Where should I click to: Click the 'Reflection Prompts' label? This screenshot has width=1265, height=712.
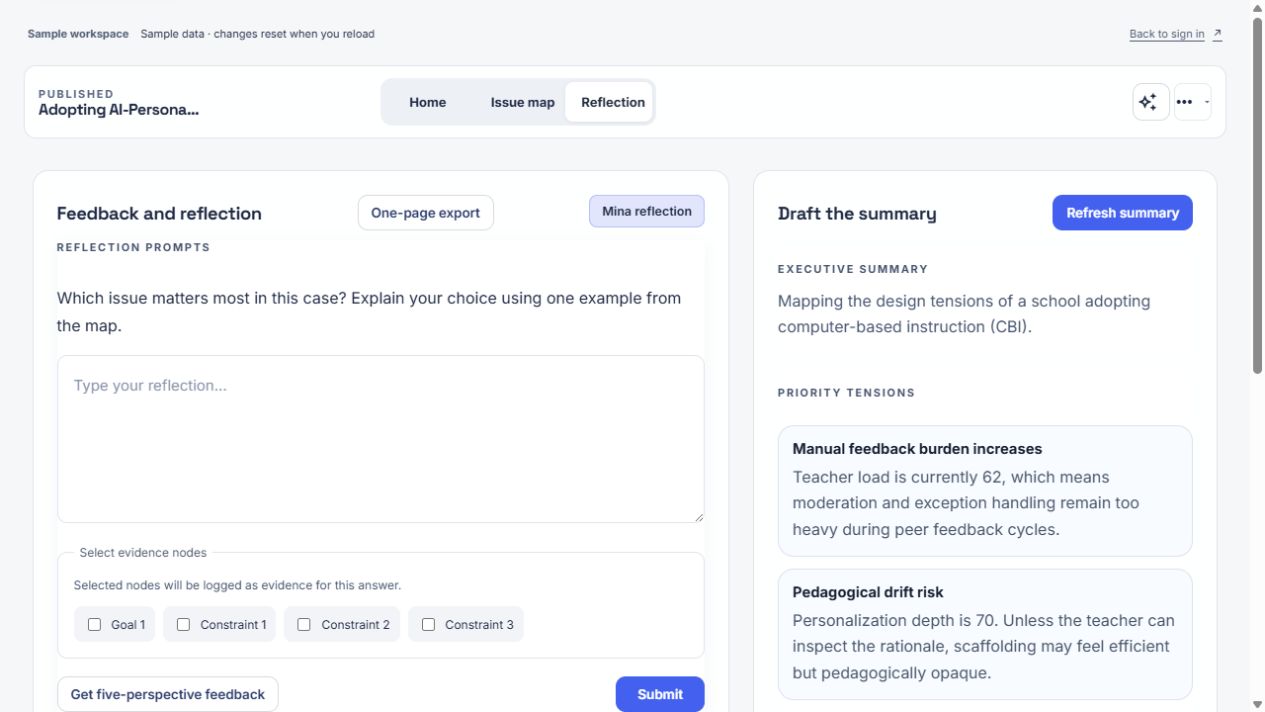click(x=133, y=247)
